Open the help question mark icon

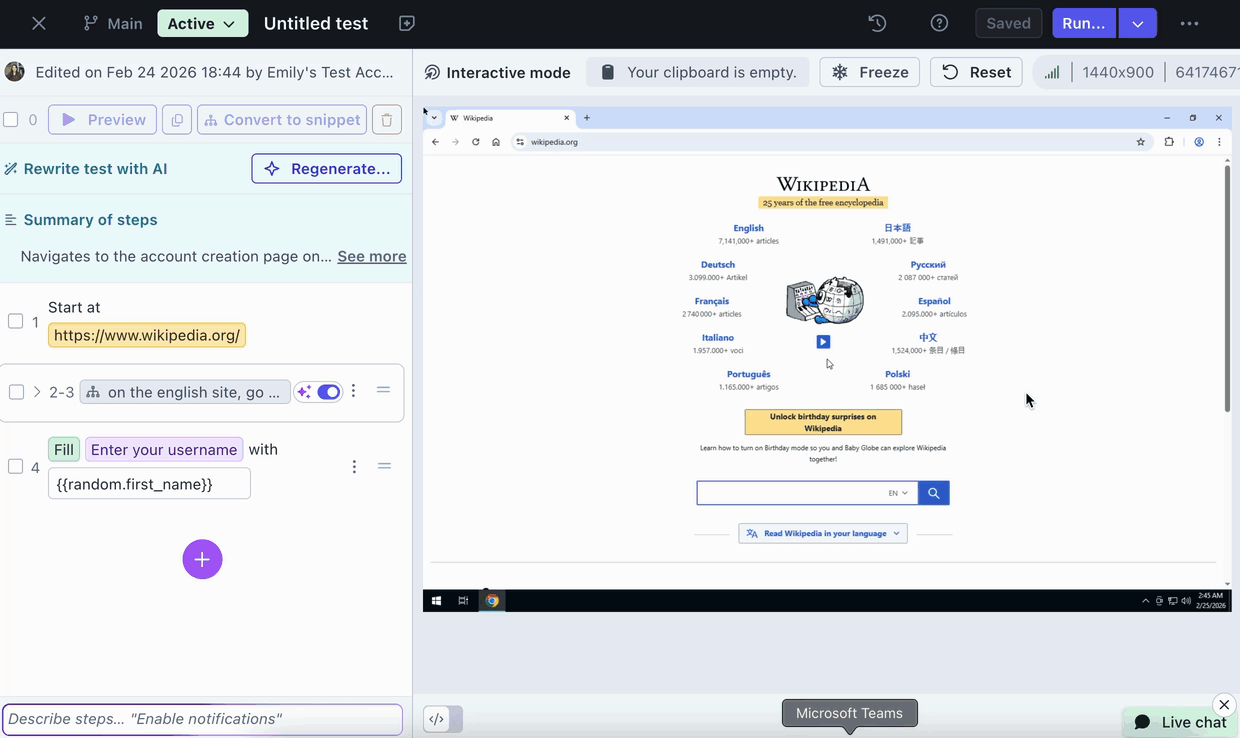[939, 23]
